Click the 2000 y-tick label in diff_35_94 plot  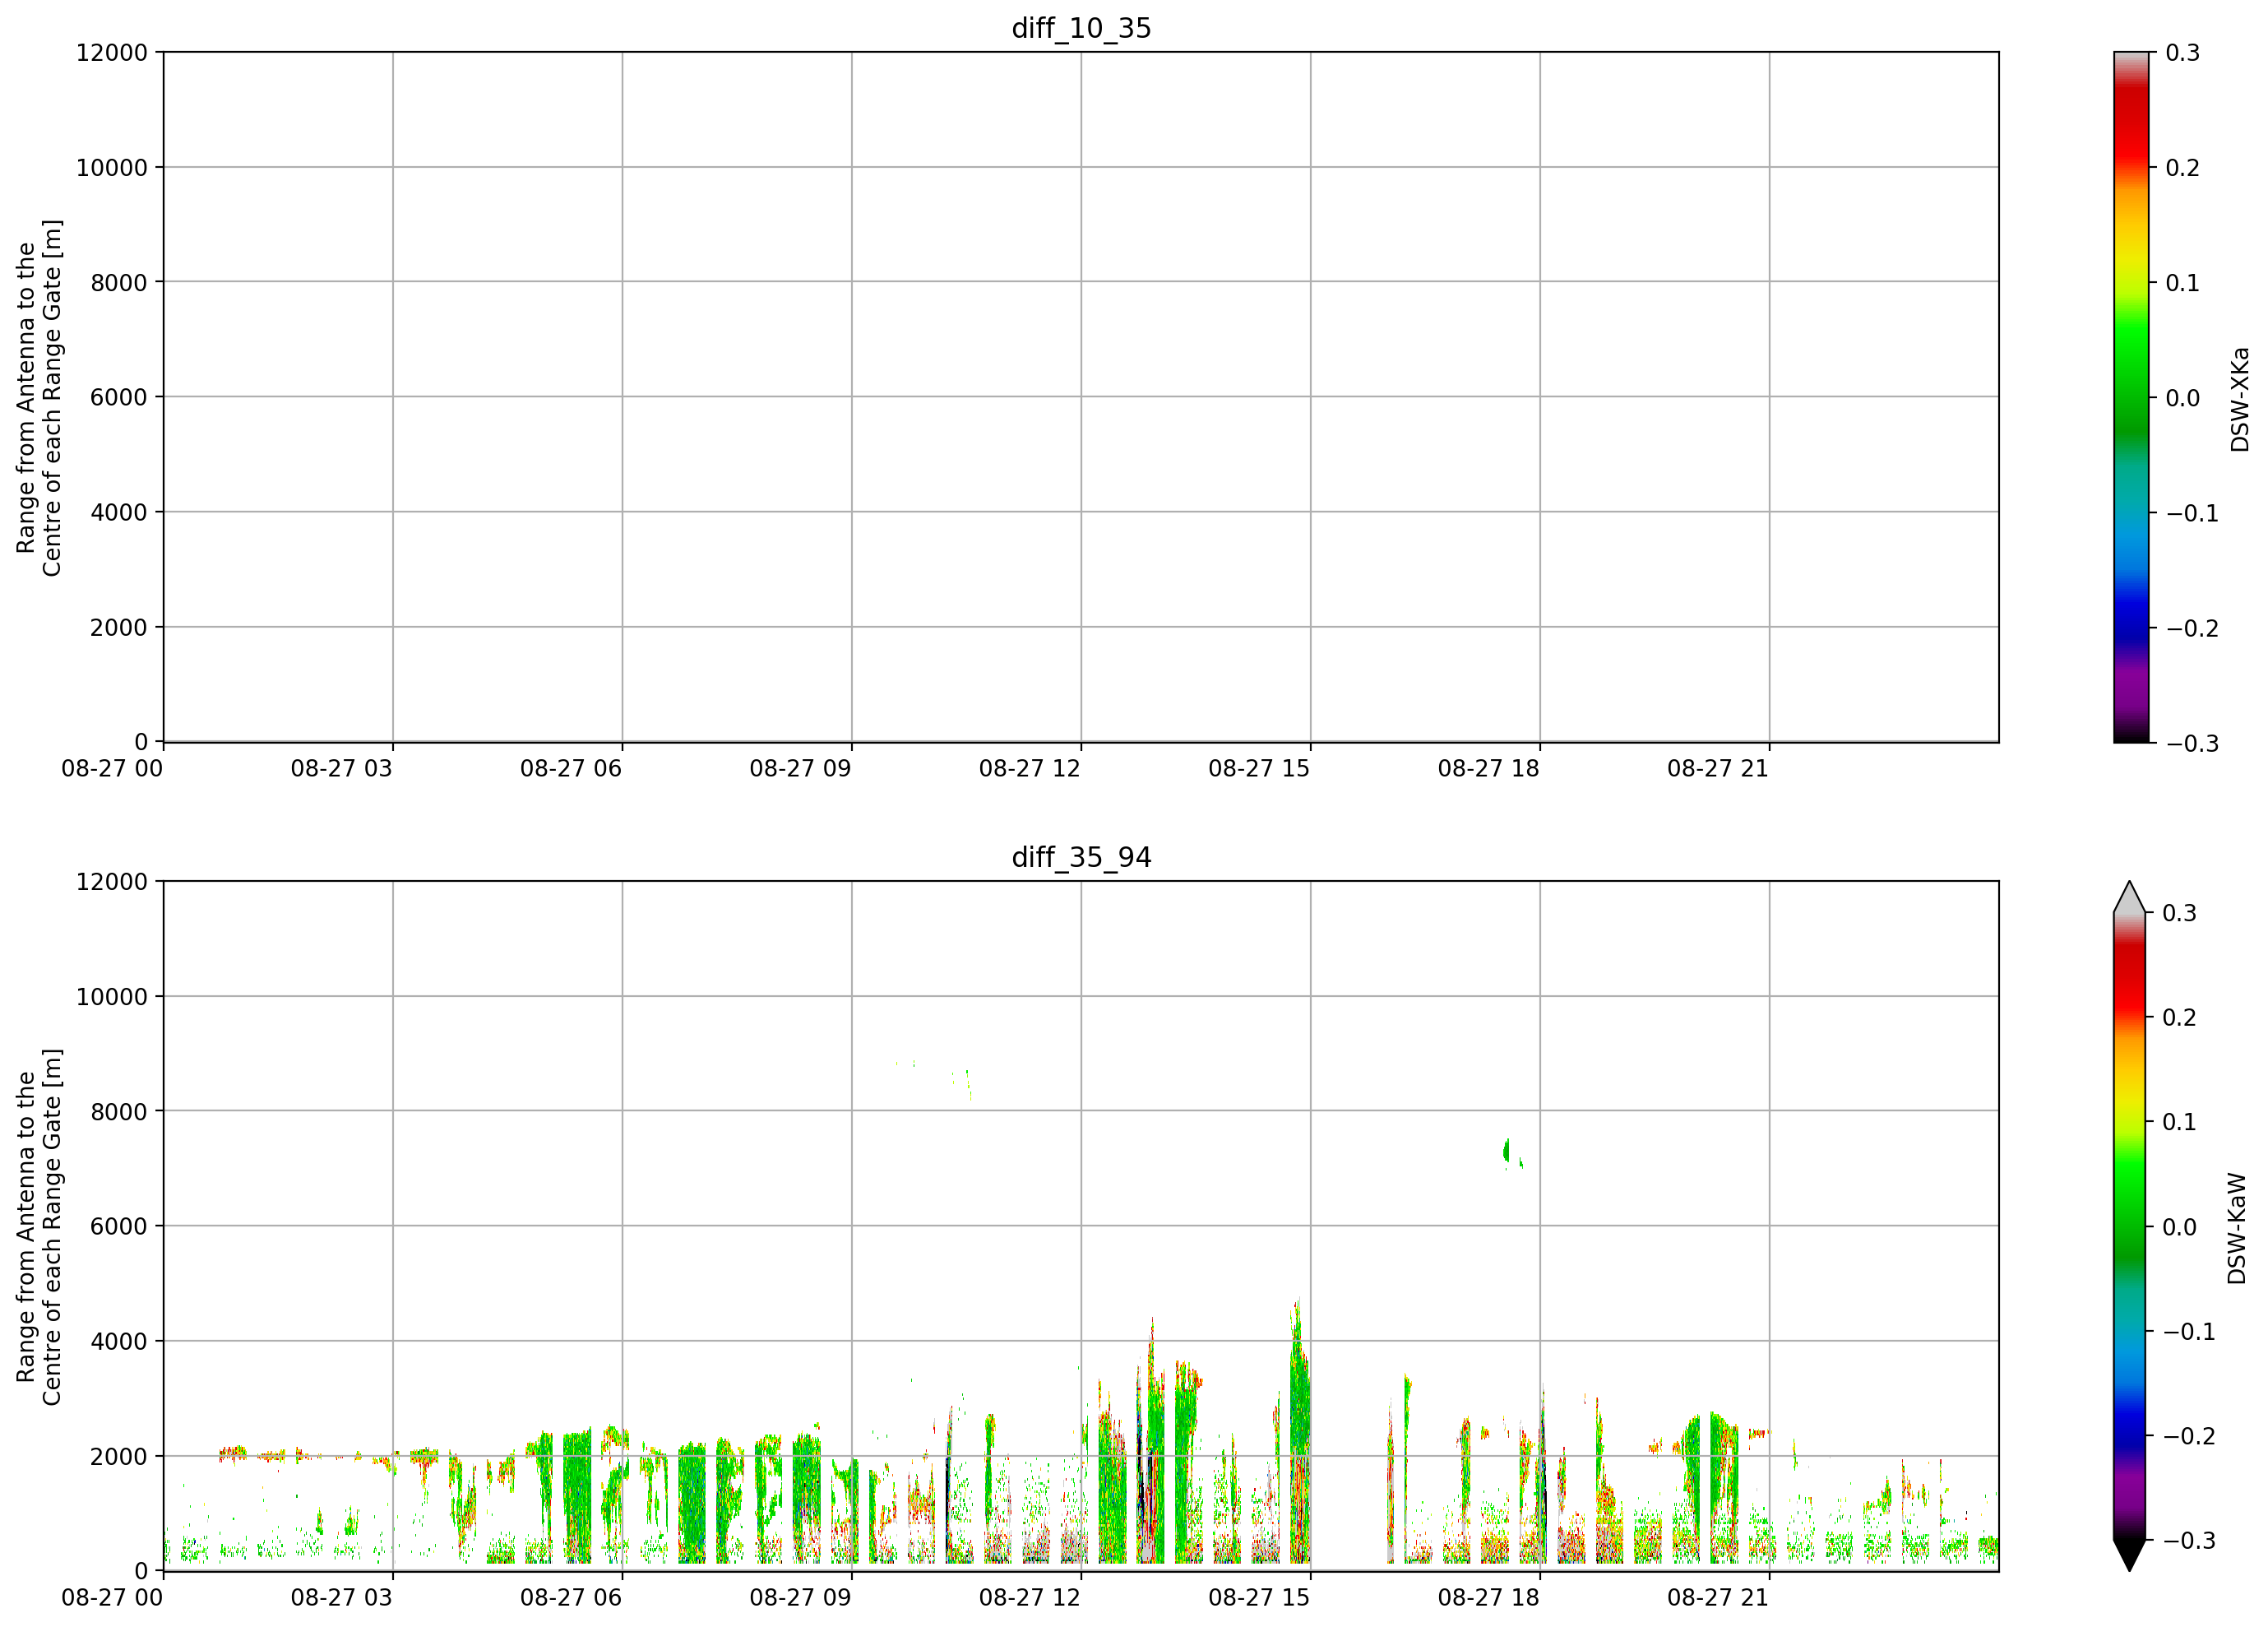click(x=118, y=1456)
